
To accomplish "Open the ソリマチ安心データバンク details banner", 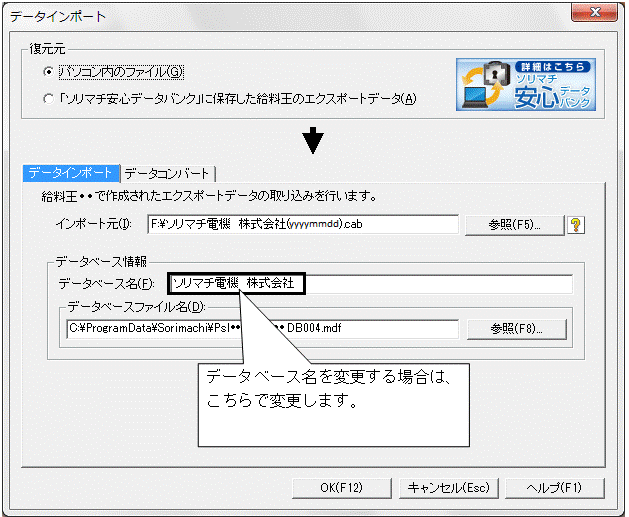I will pos(526,85).
